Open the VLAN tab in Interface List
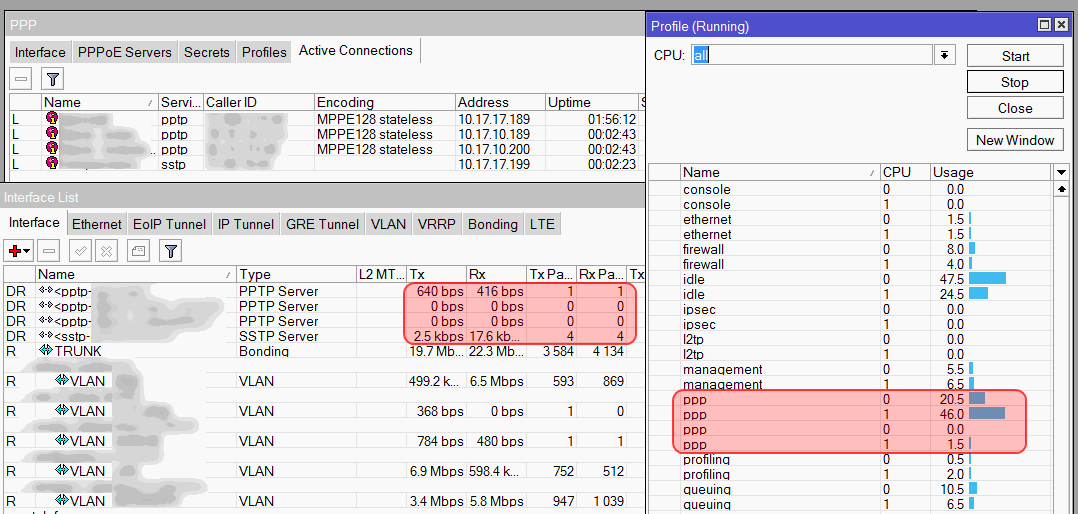The image size is (1078, 514). (388, 224)
